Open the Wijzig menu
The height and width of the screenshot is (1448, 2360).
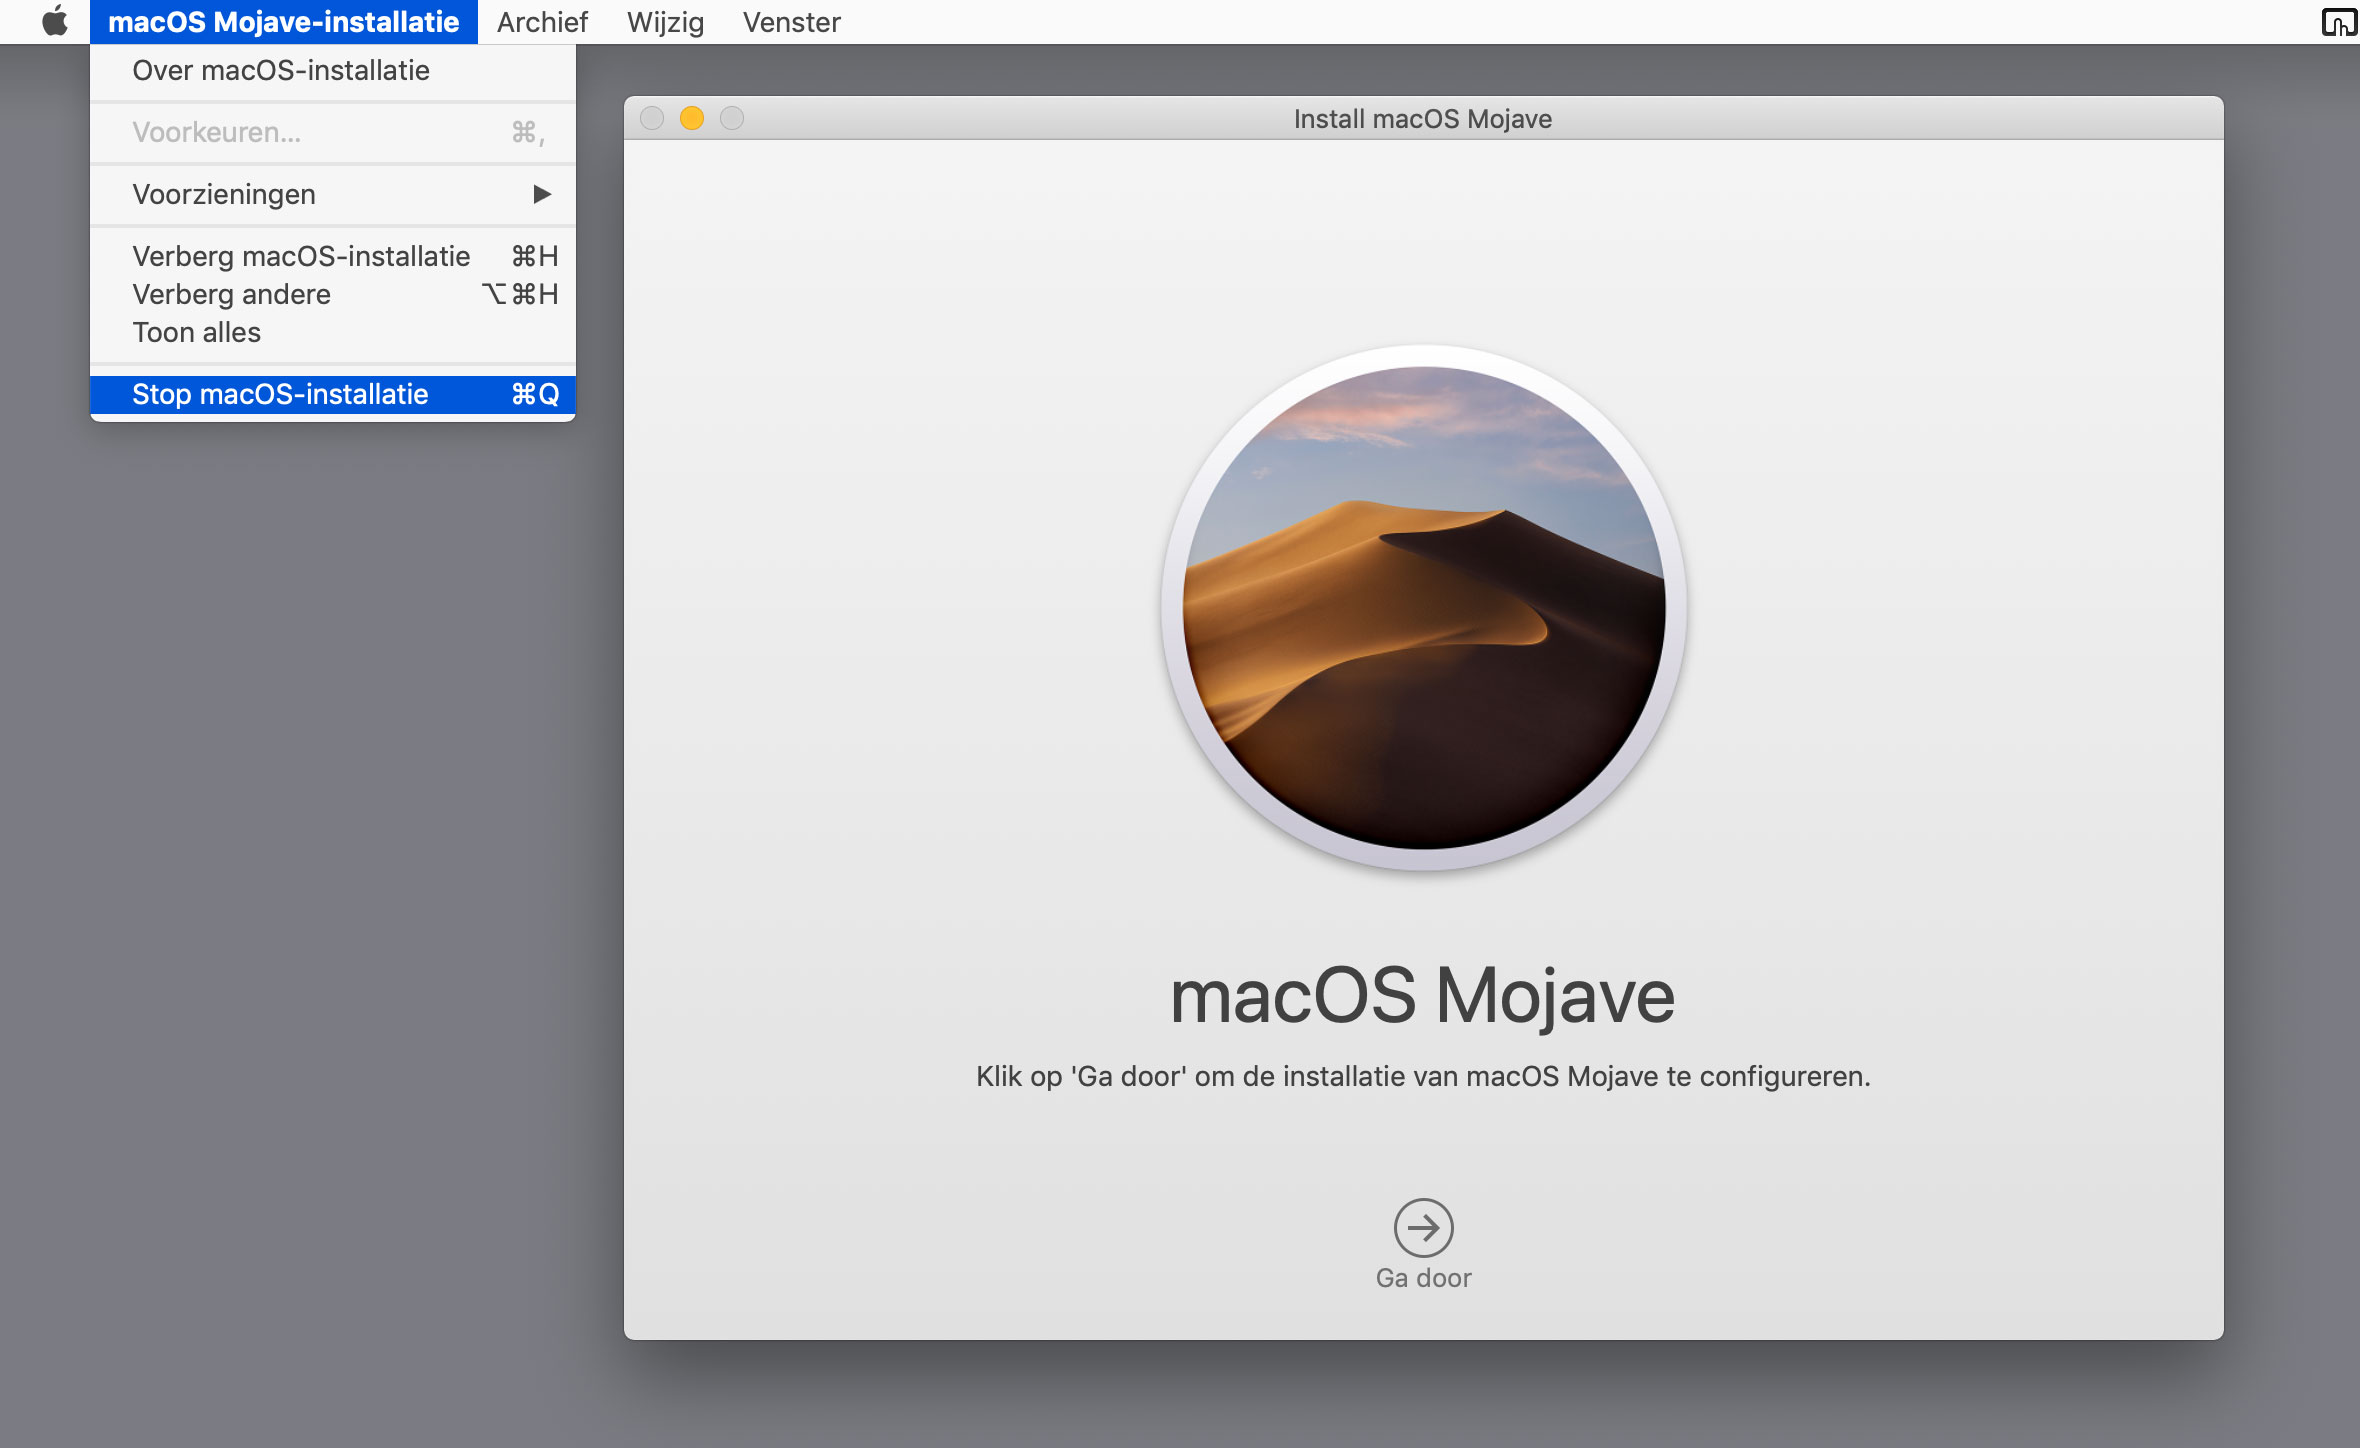665,22
